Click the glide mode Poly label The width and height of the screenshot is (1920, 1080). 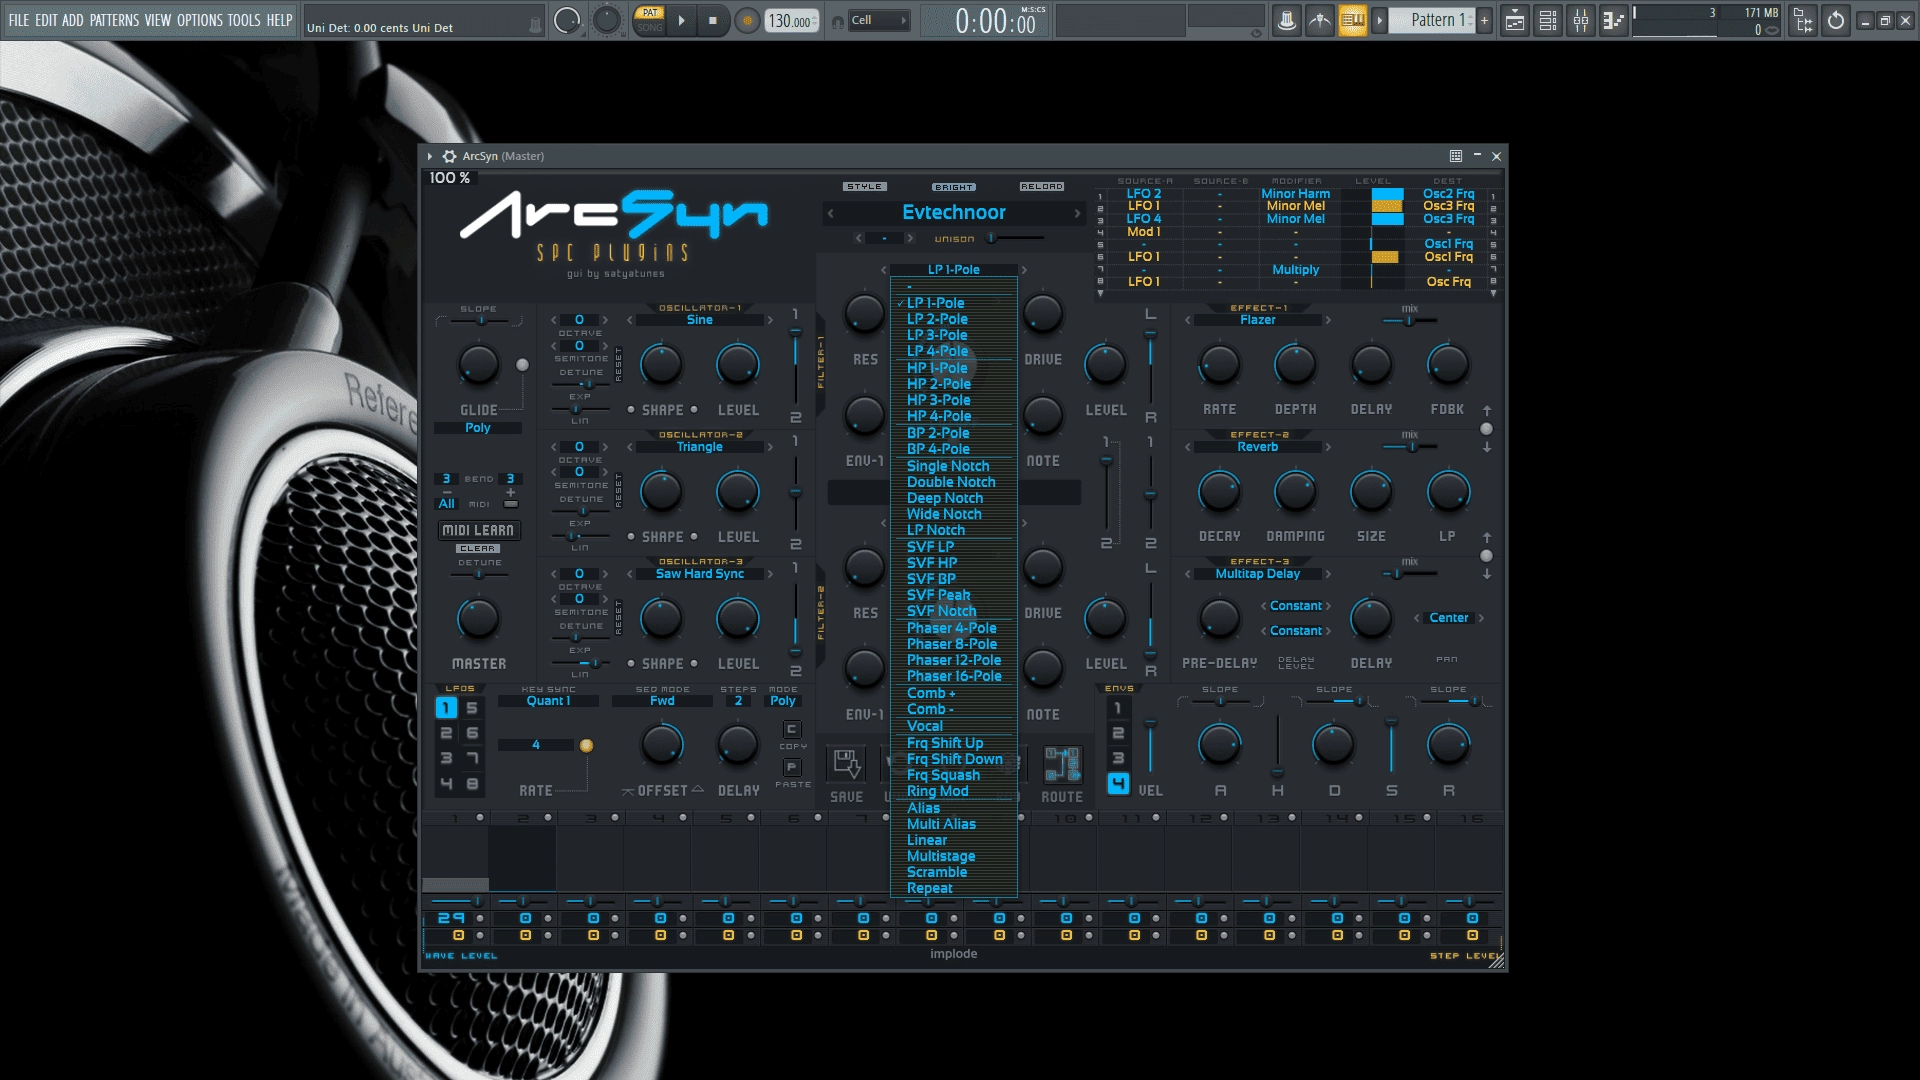coord(478,428)
